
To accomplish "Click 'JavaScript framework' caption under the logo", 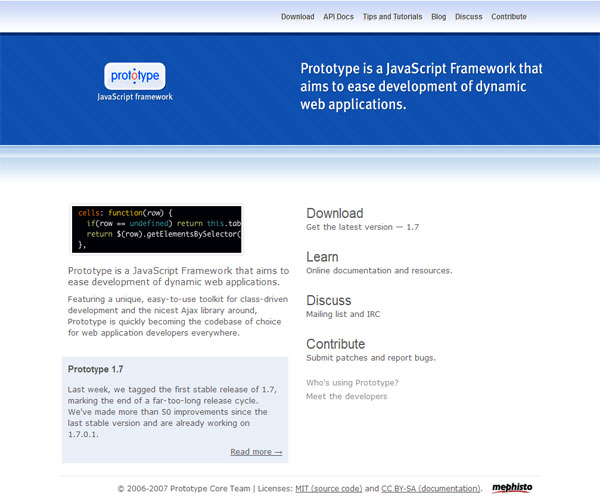I will click(135, 97).
